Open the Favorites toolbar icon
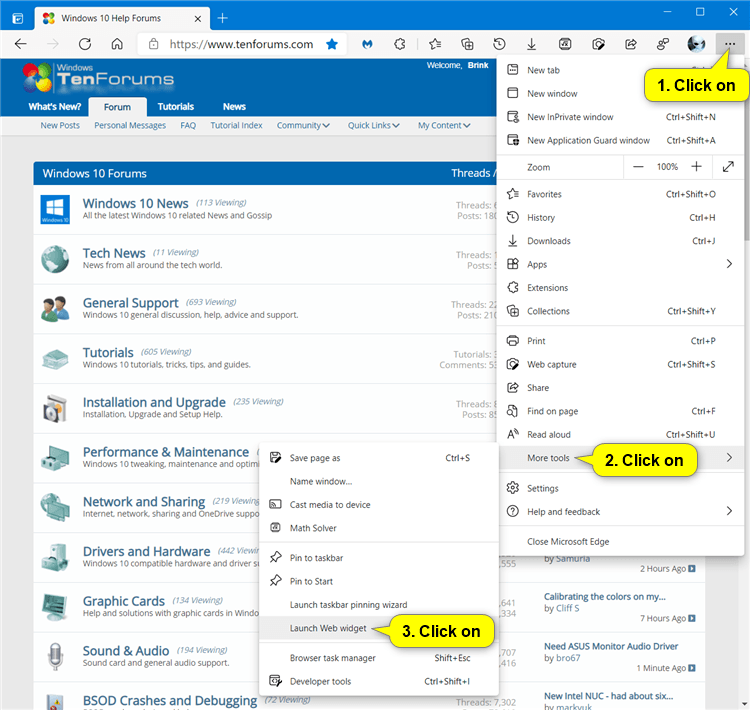 435,44
